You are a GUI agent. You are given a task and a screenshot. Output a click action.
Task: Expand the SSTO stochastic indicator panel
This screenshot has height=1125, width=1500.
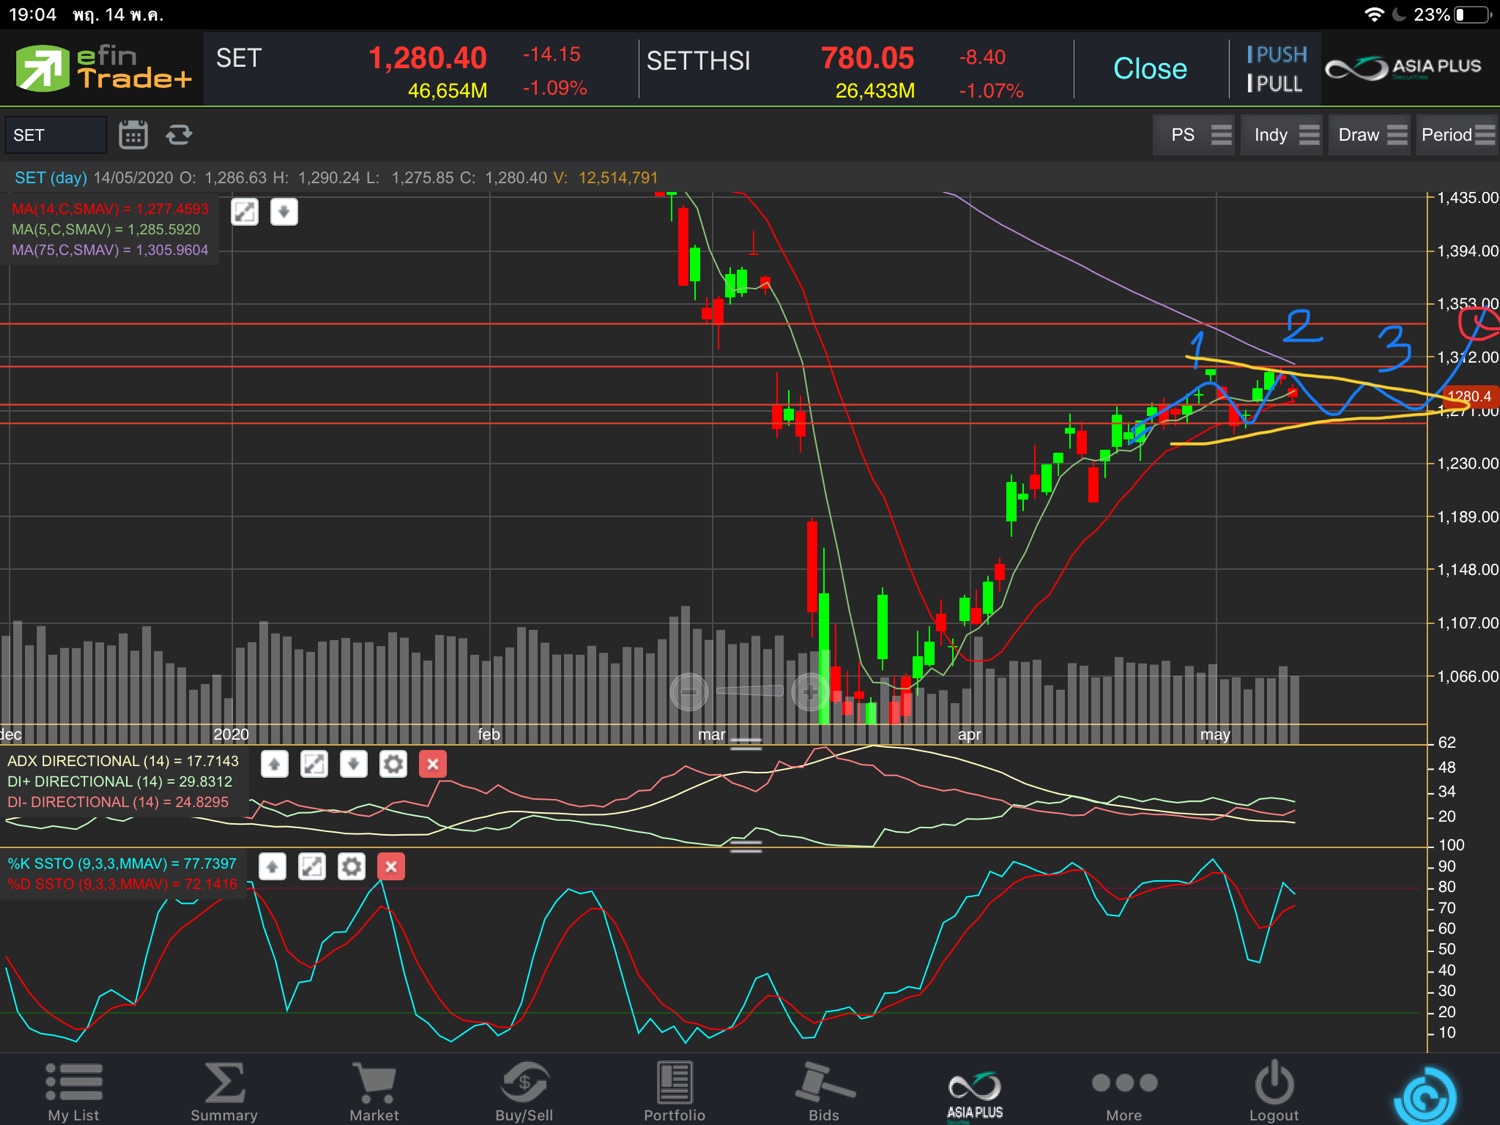[312, 866]
